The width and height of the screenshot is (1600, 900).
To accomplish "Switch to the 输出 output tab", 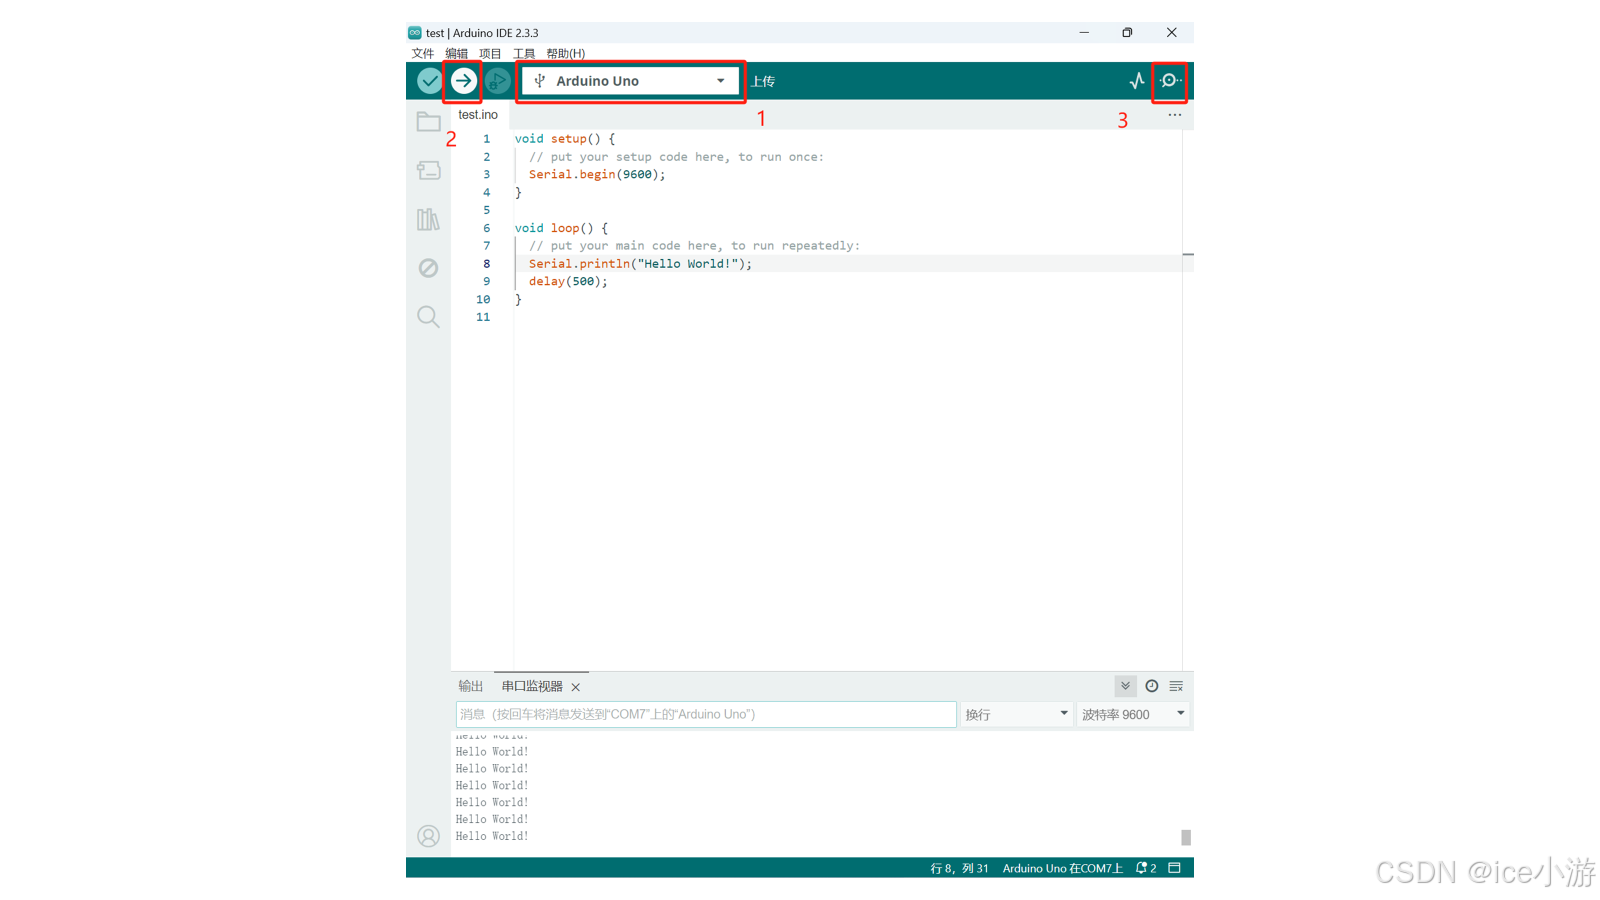I will (x=470, y=686).
